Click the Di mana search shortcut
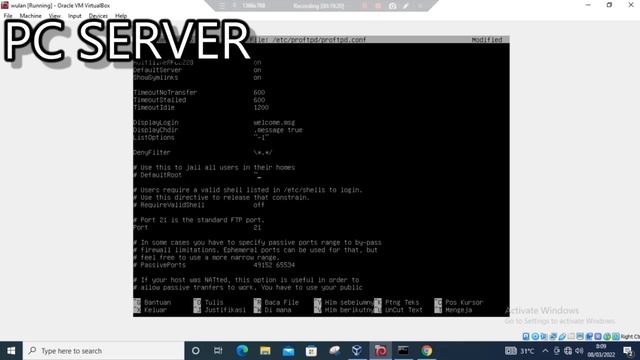Image resolution: width=640 pixels, height=360 pixels. tap(273, 310)
